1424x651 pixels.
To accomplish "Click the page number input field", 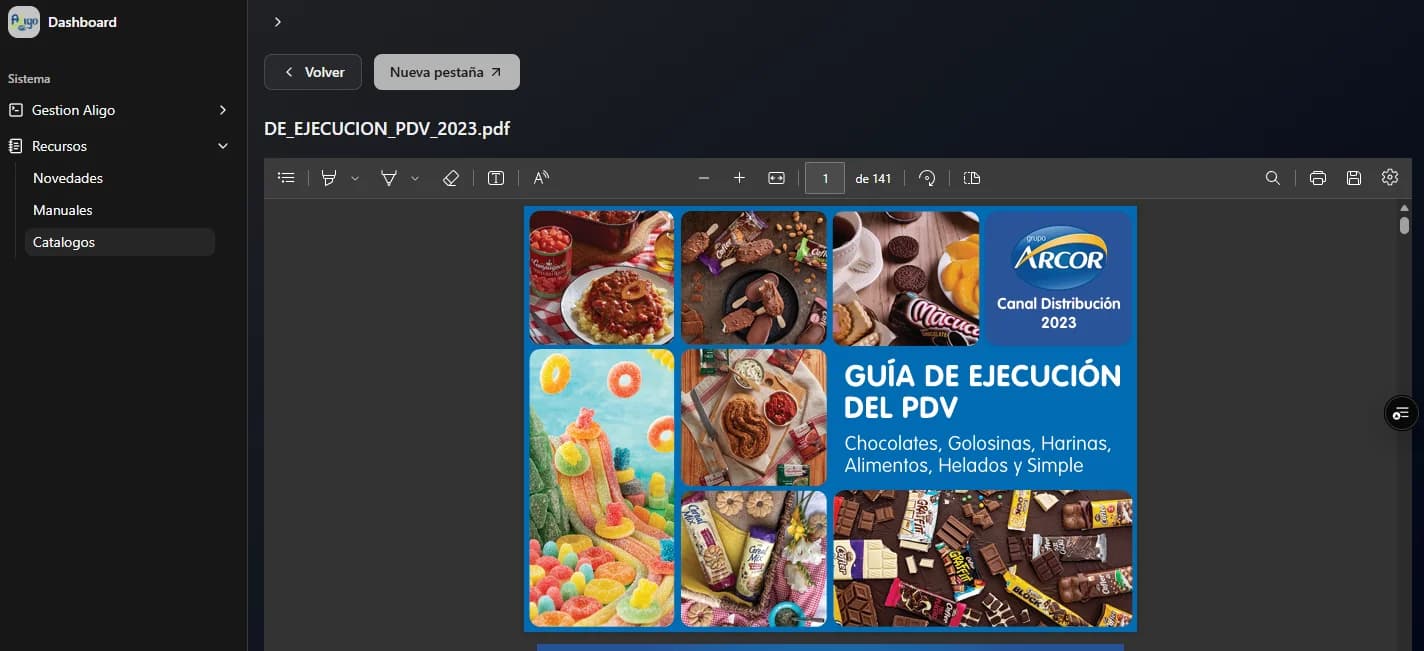I will (825, 178).
